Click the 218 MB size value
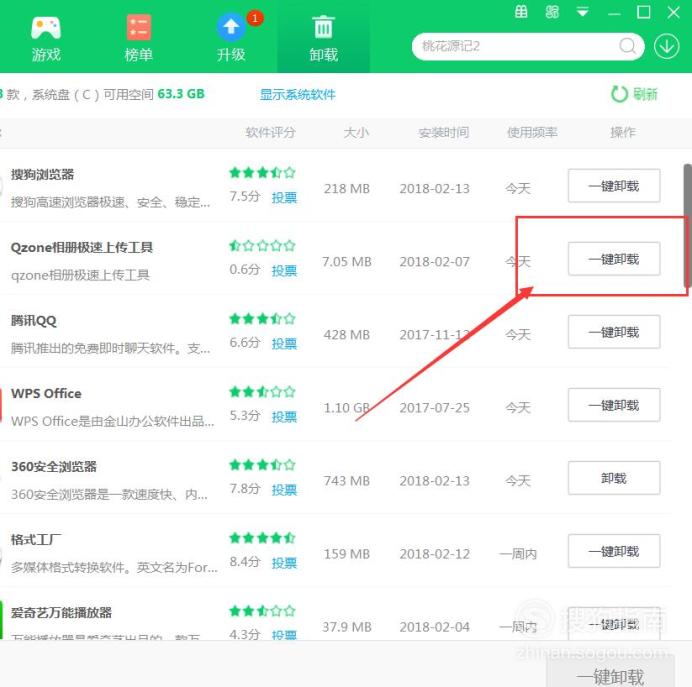This screenshot has width=692, height=687. pyautogui.click(x=347, y=189)
